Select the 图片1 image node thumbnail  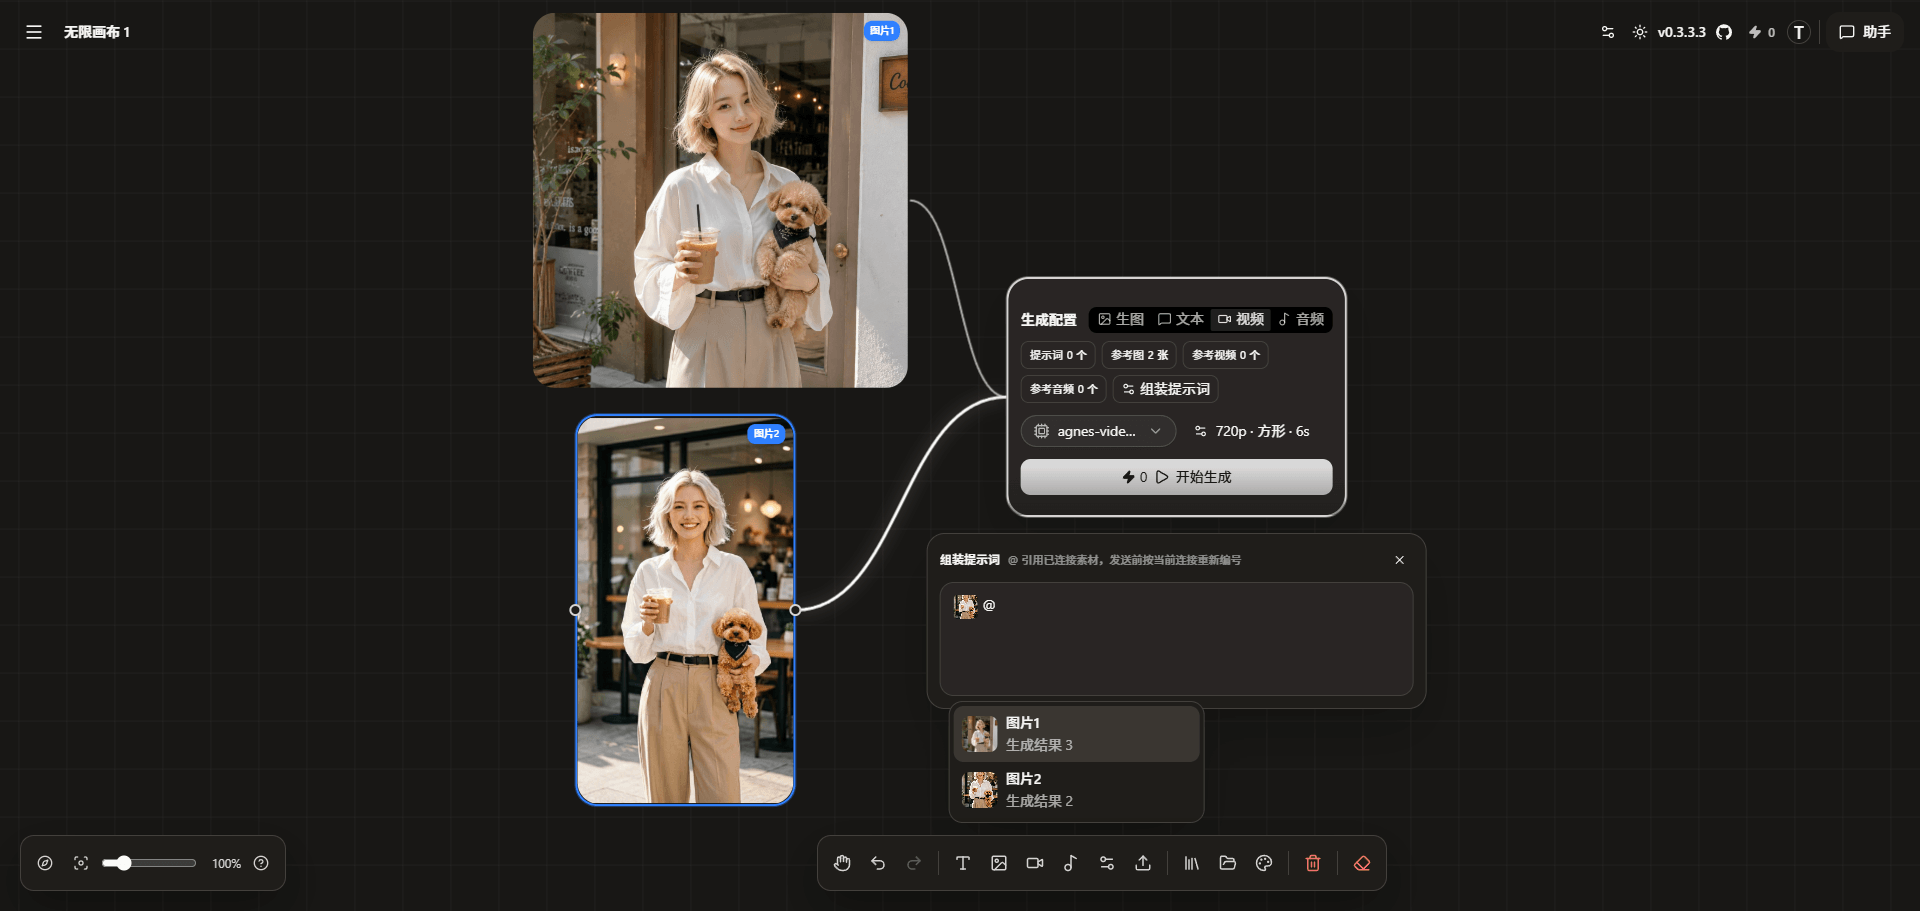[x=720, y=200]
